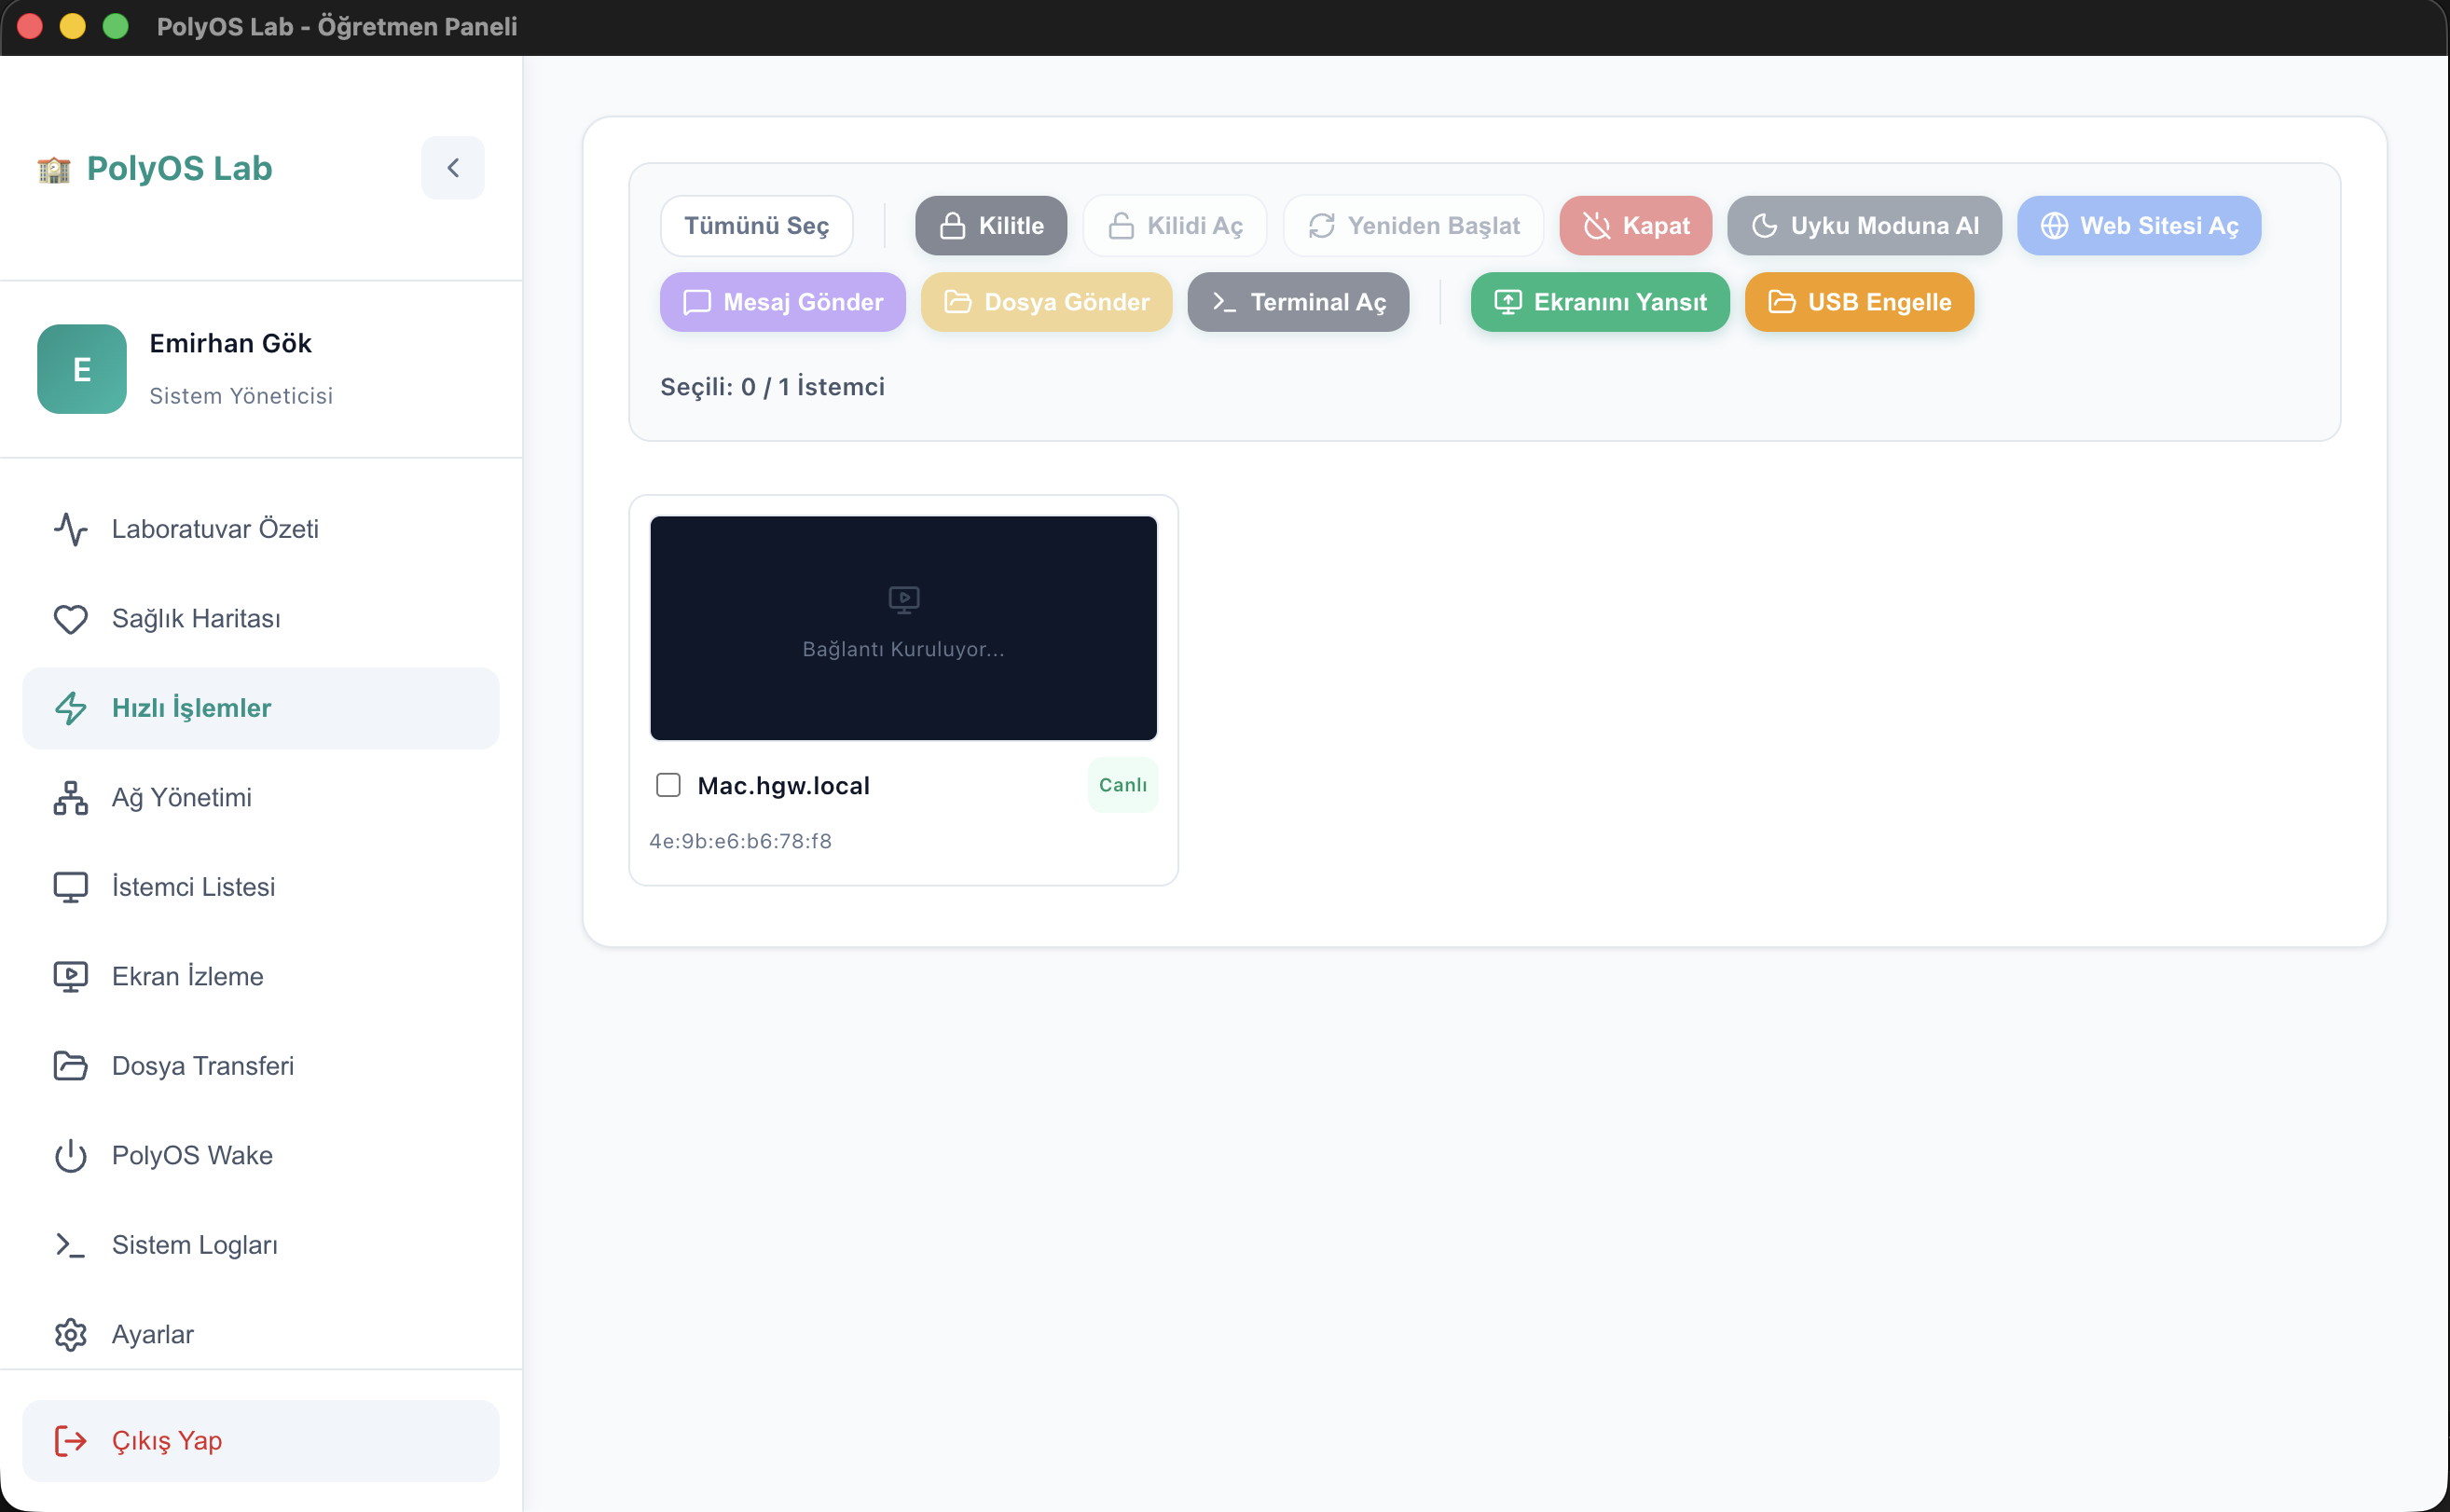Open terminal with Terminal Aç
Image resolution: width=2450 pixels, height=1512 pixels.
click(x=1298, y=302)
